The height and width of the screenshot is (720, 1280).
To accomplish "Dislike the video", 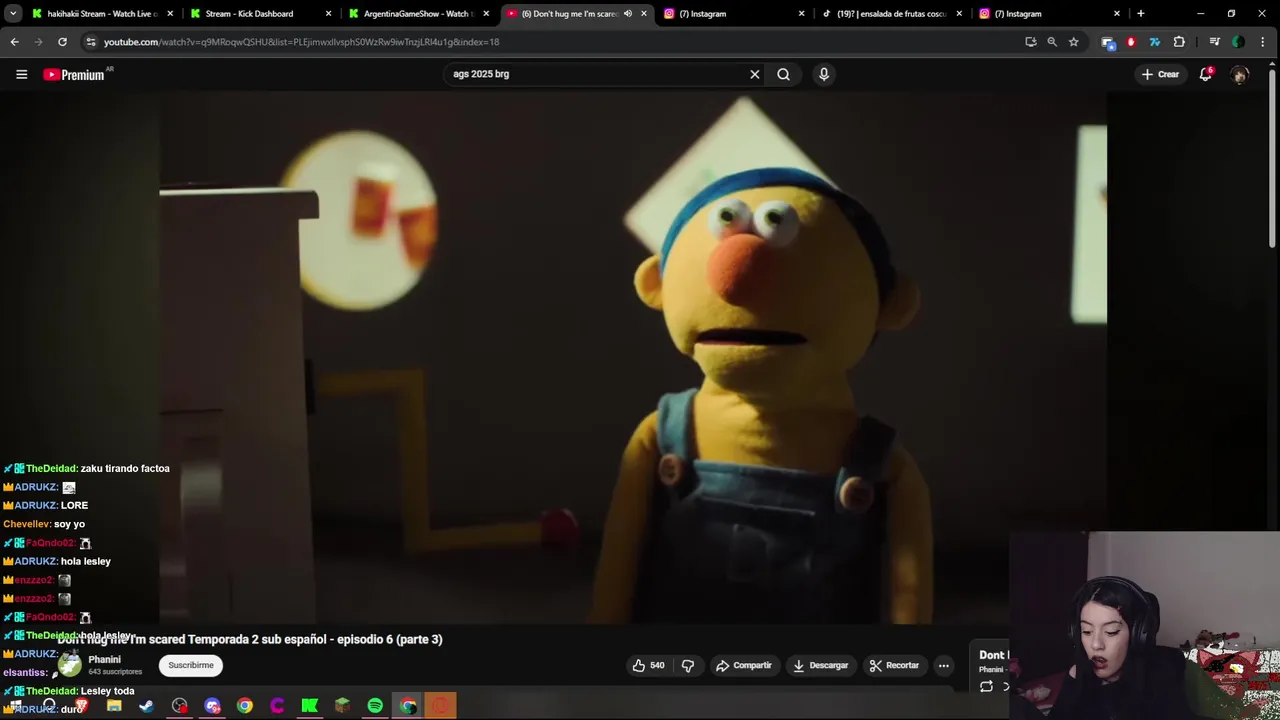I will [x=688, y=665].
